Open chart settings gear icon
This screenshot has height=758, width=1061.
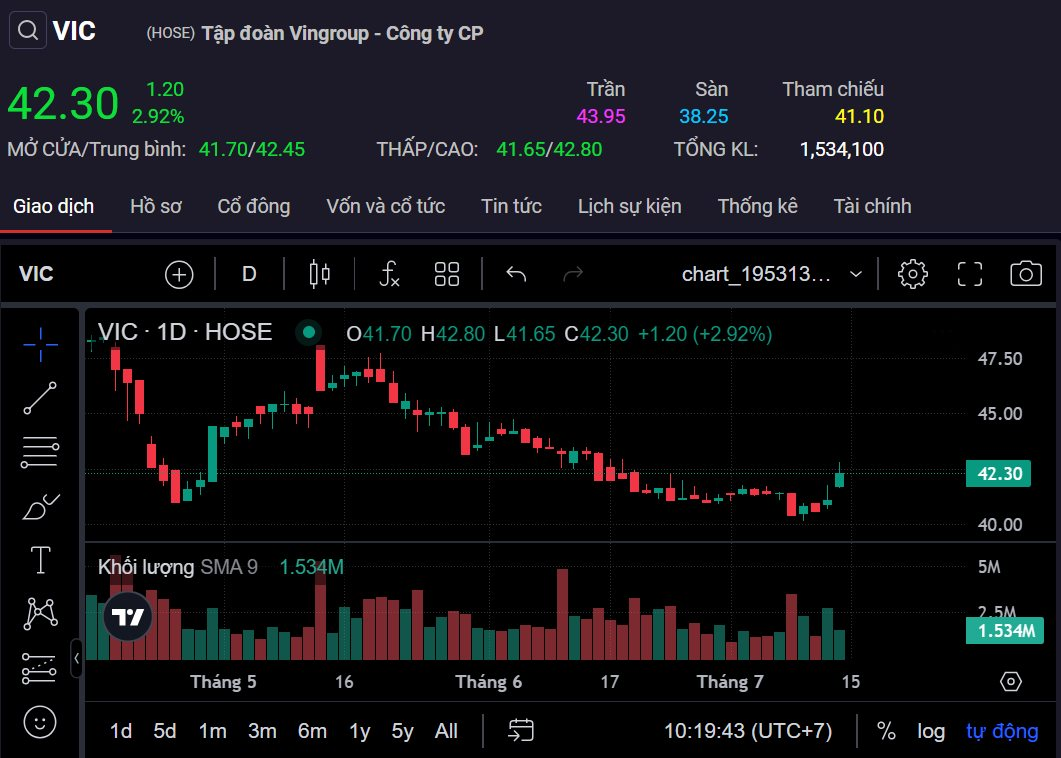pos(912,274)
